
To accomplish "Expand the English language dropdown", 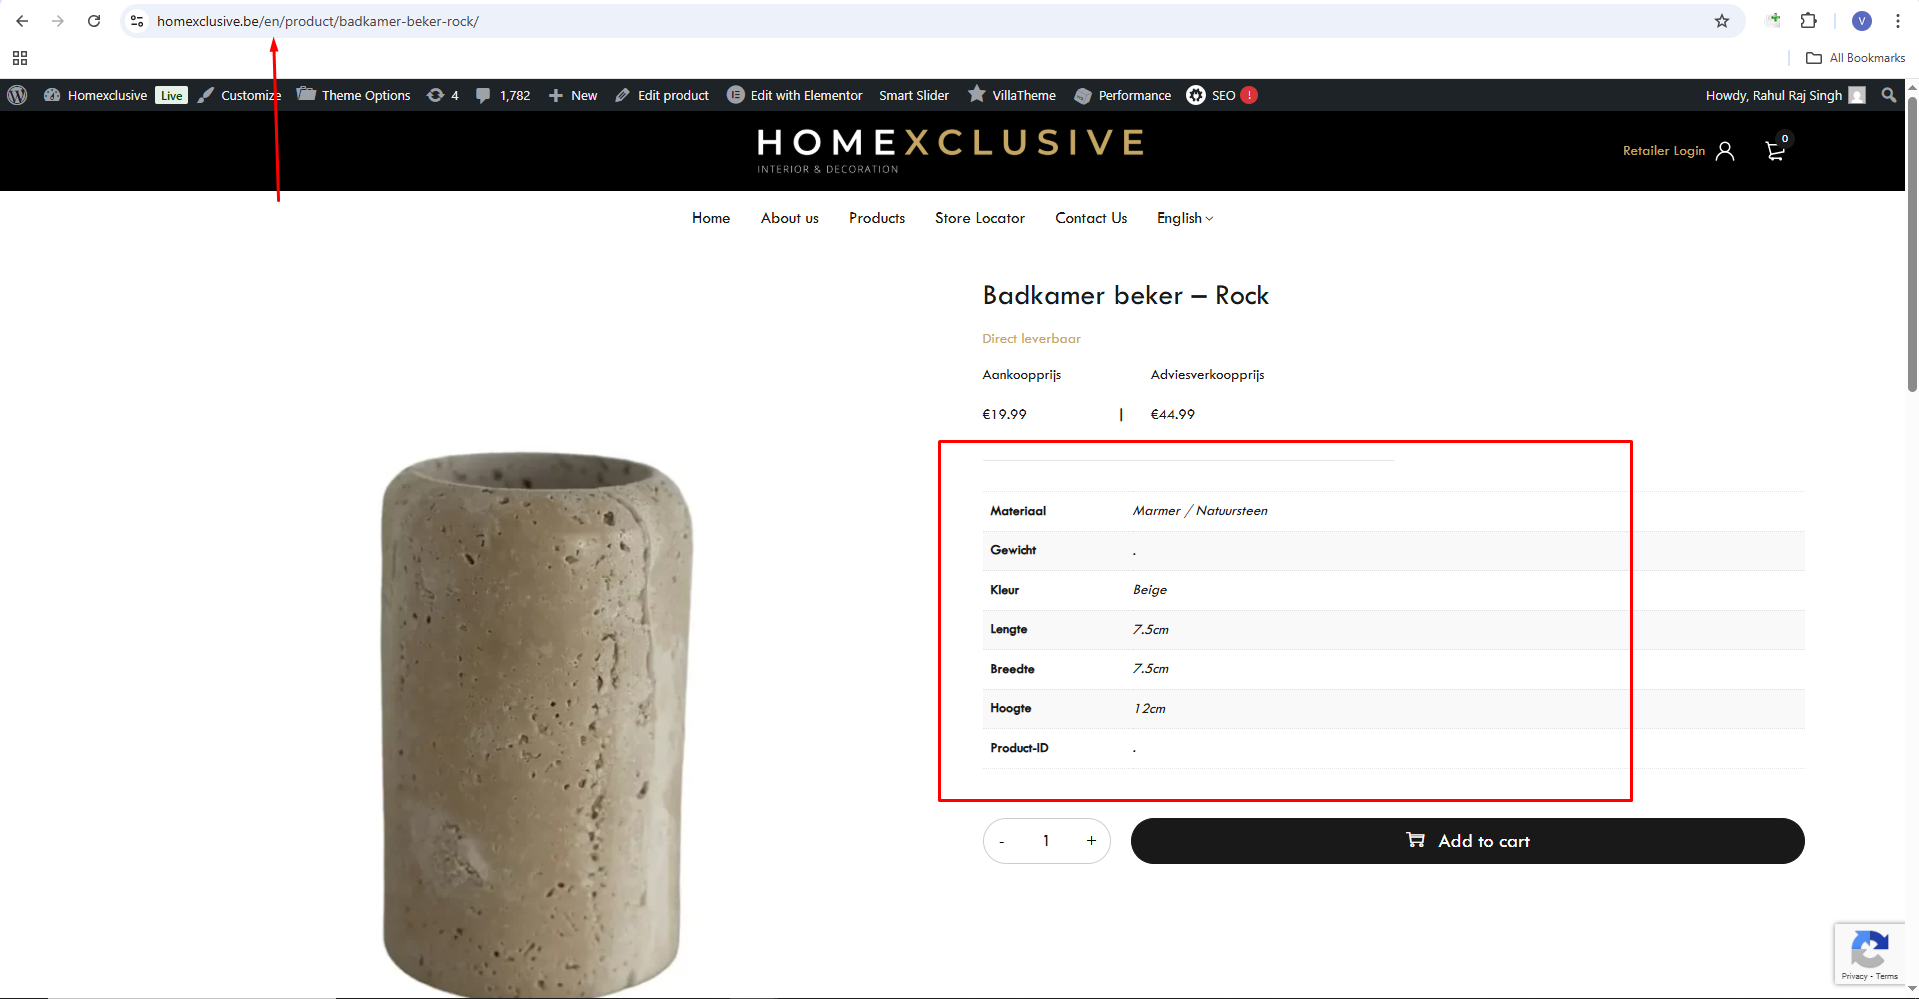I will coord(1185,218).
